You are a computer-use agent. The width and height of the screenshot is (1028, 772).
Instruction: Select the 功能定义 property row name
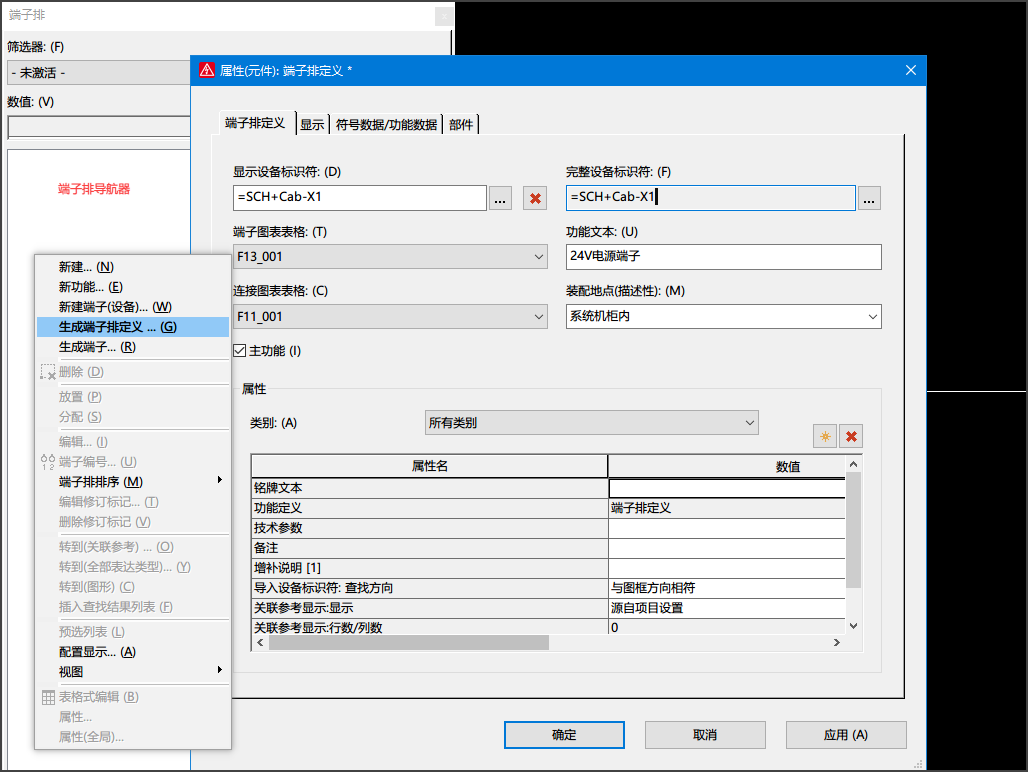tap(430, 508)
